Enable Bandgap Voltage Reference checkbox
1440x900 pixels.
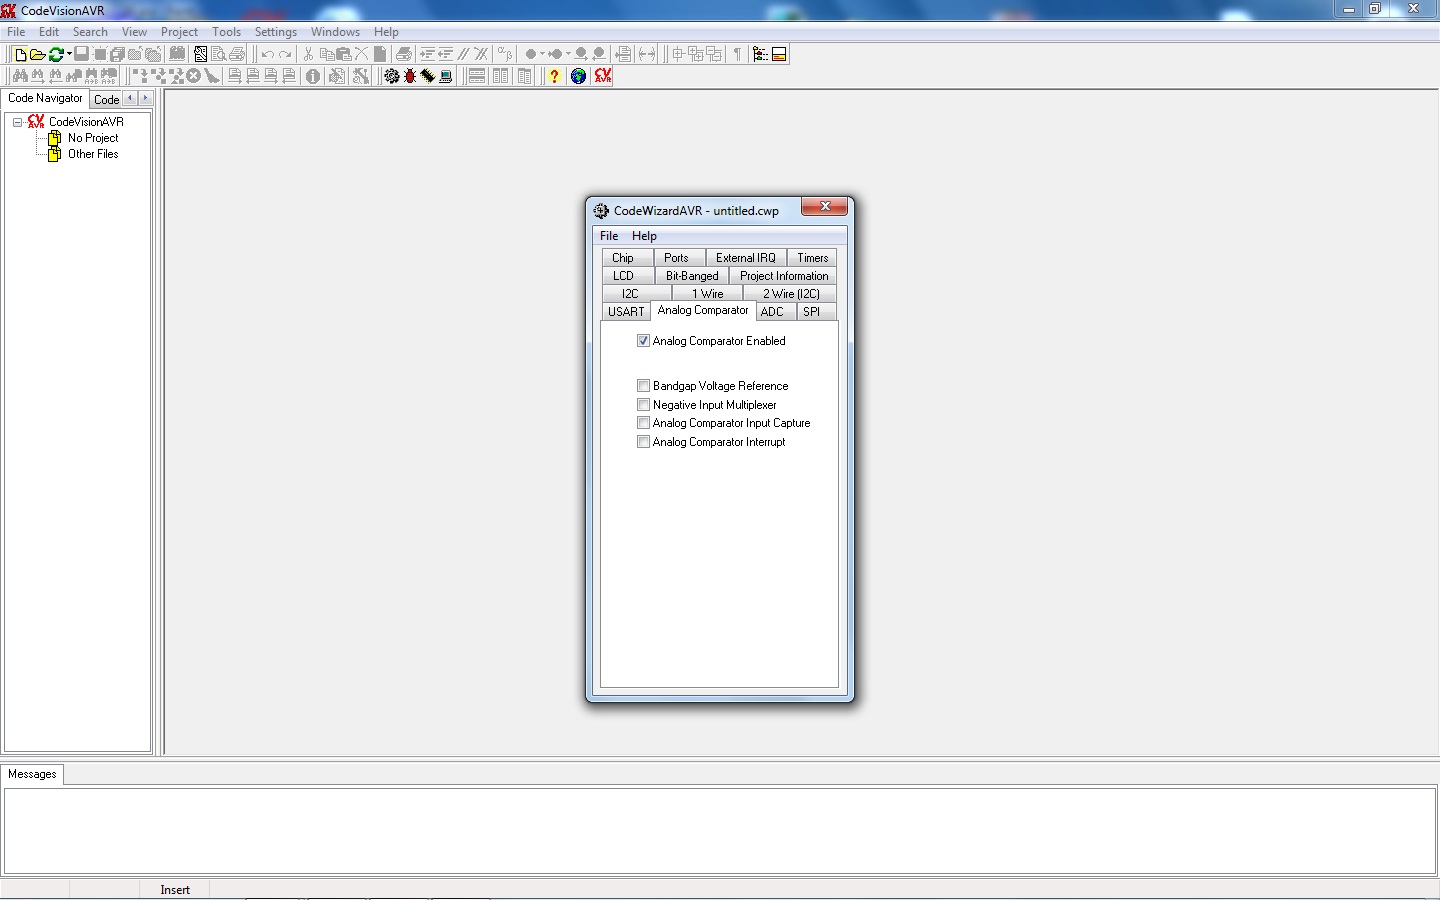643,386
